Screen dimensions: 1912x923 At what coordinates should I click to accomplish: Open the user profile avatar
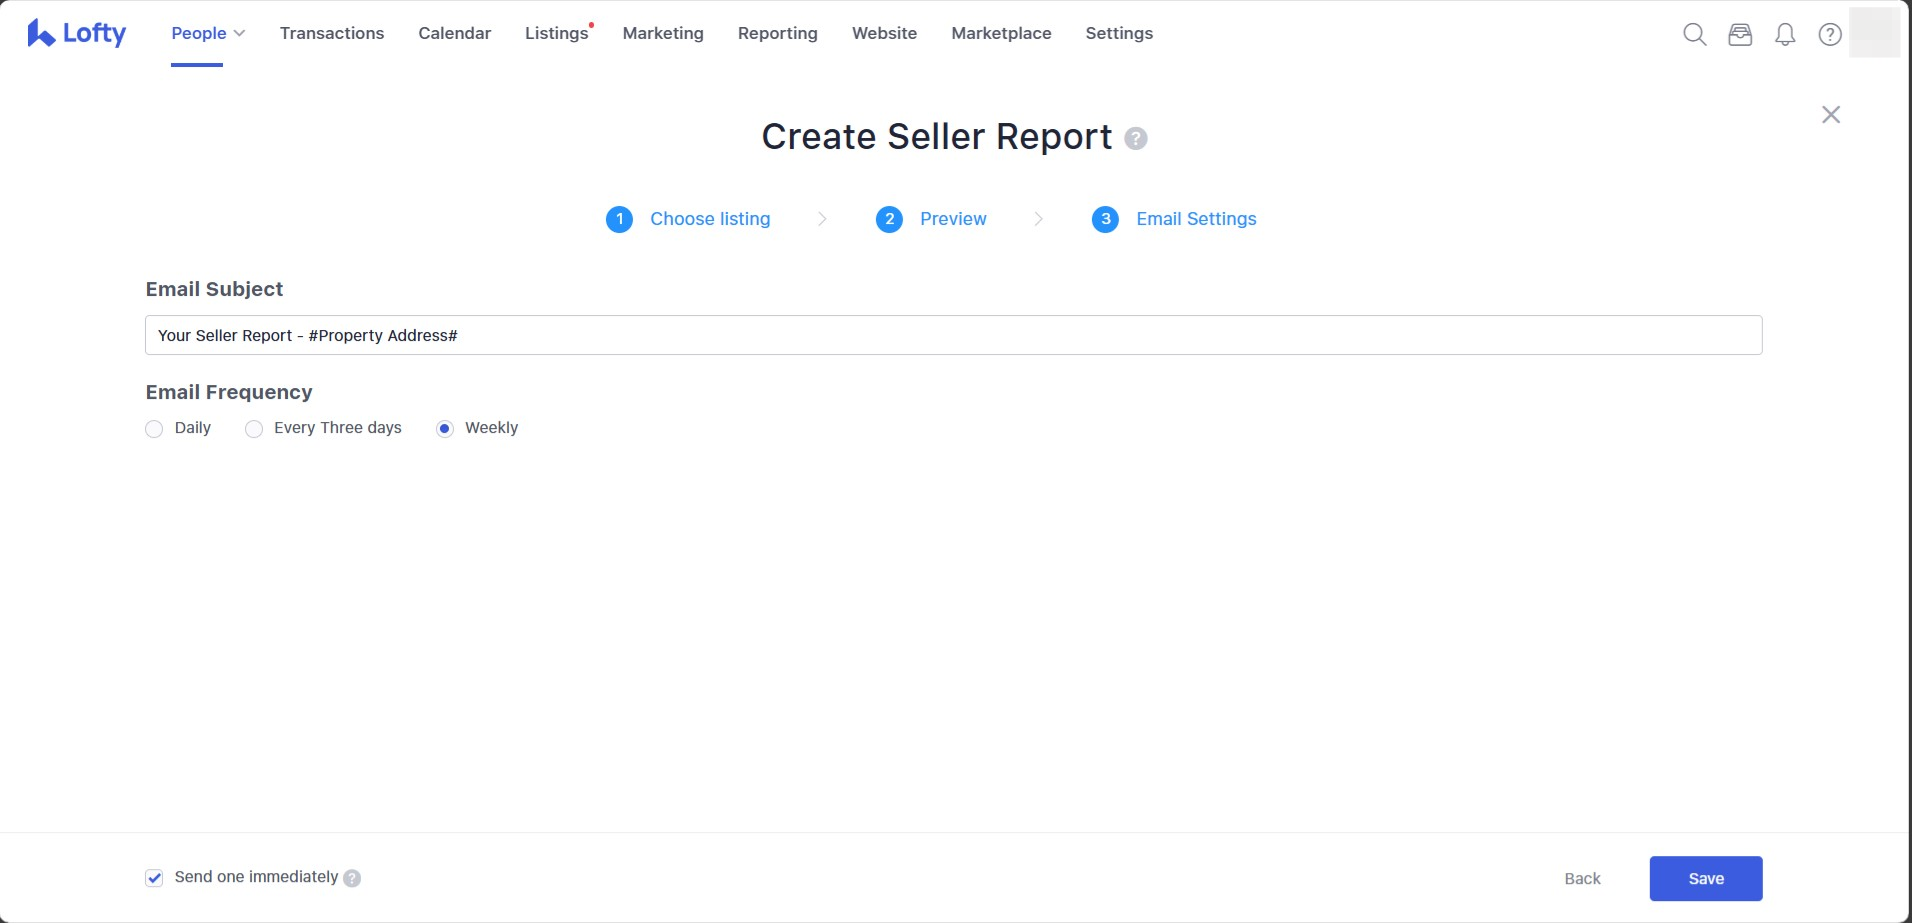[x=1874, y=33]
